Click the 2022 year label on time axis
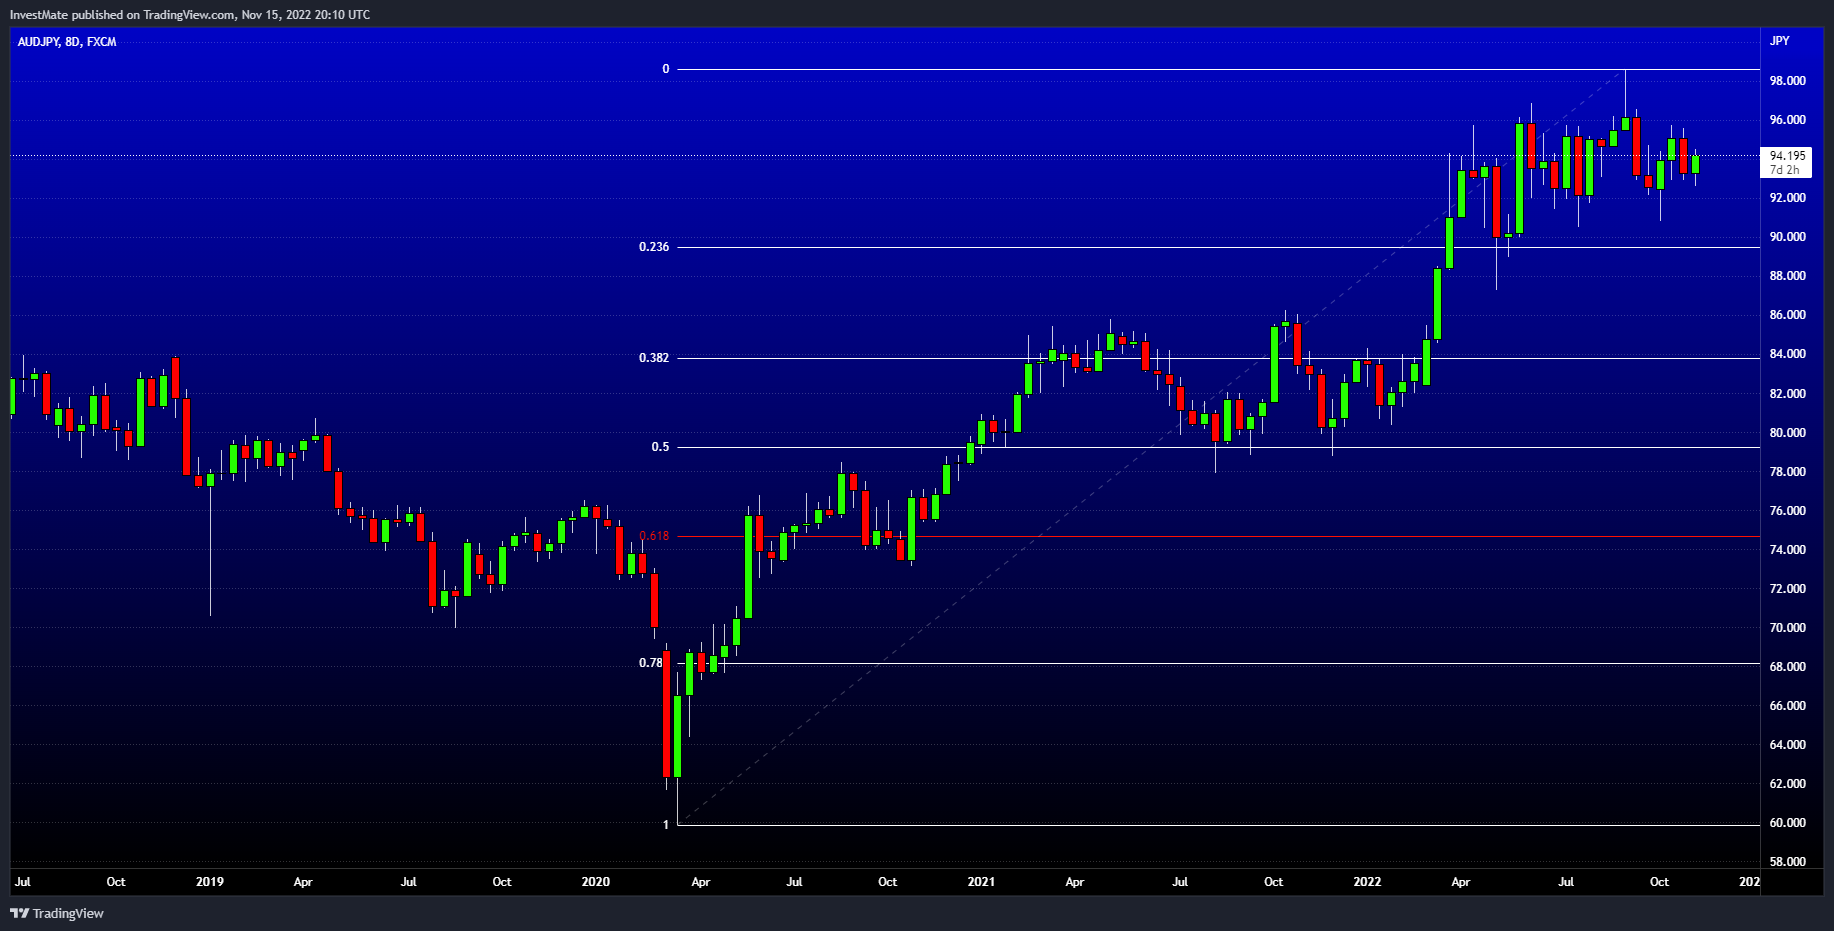 pos(1367,882)
